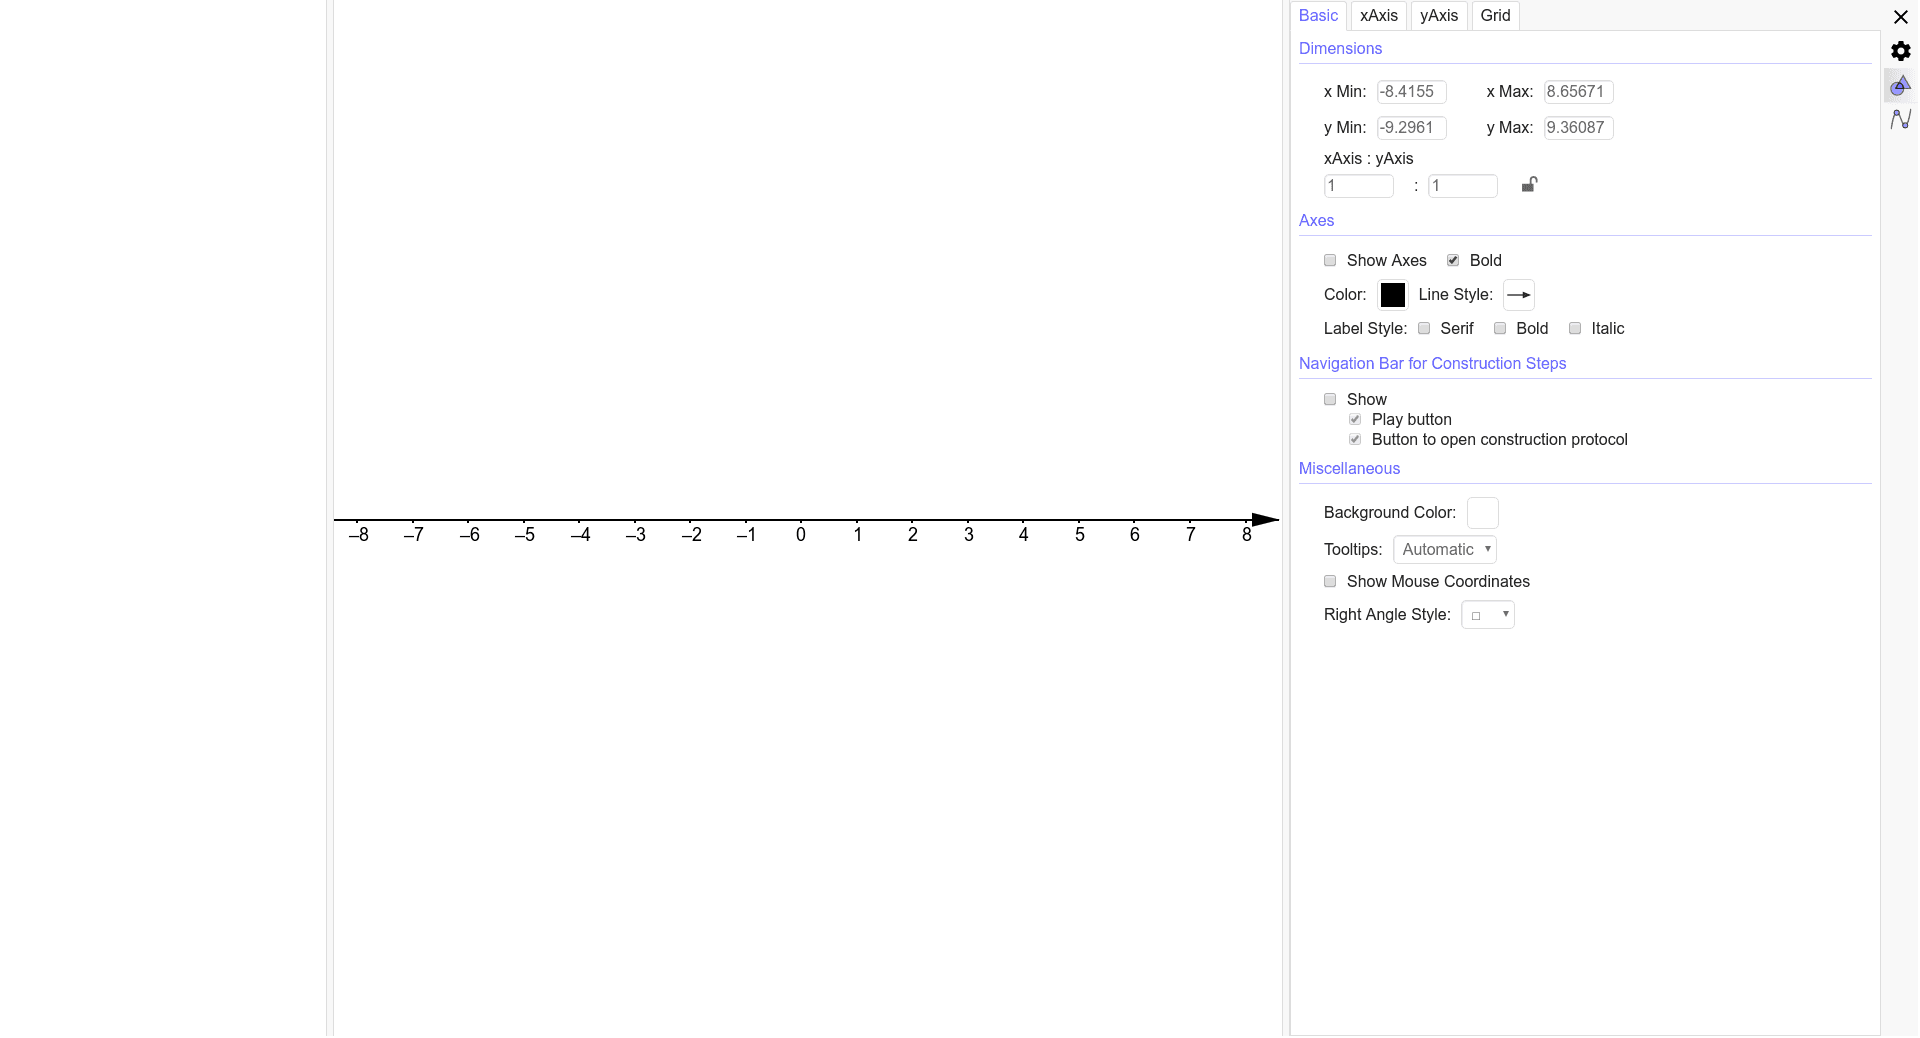Uncheck the Play button option
Screen dimensions: 1920x1038
point(1356,419)
